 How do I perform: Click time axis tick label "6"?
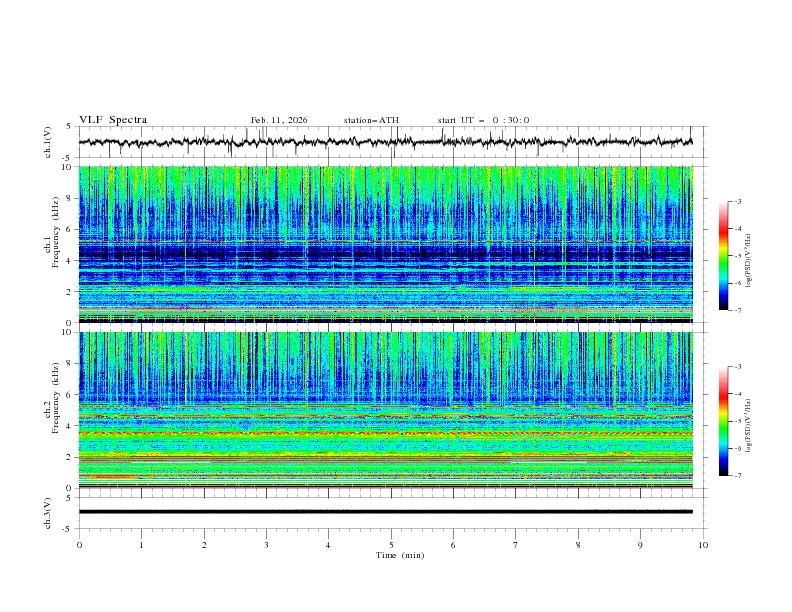pyautogui.click(x=453, y=545)
